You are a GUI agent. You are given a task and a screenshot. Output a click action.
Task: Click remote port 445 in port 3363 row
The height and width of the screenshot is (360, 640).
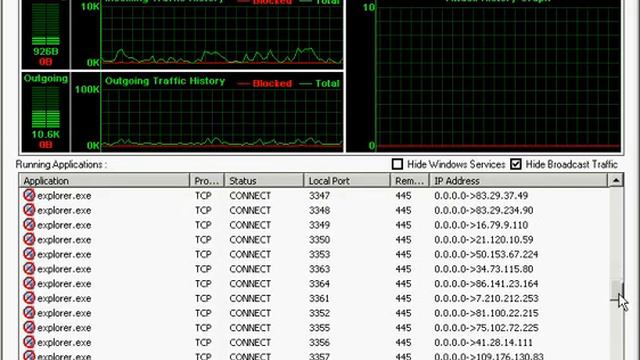click(x=403, y=269)
